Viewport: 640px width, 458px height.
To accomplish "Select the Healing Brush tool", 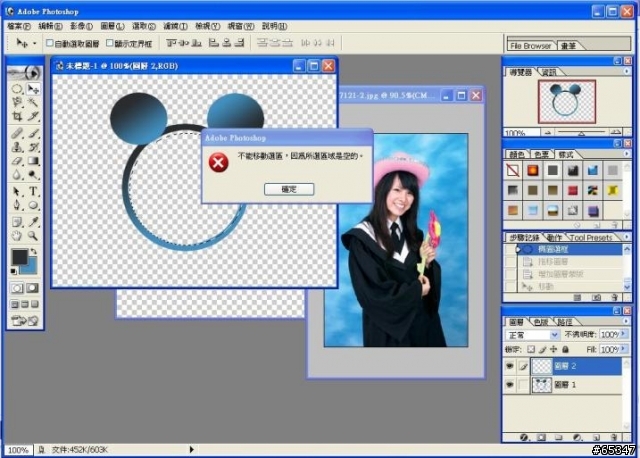I will 17,133.
